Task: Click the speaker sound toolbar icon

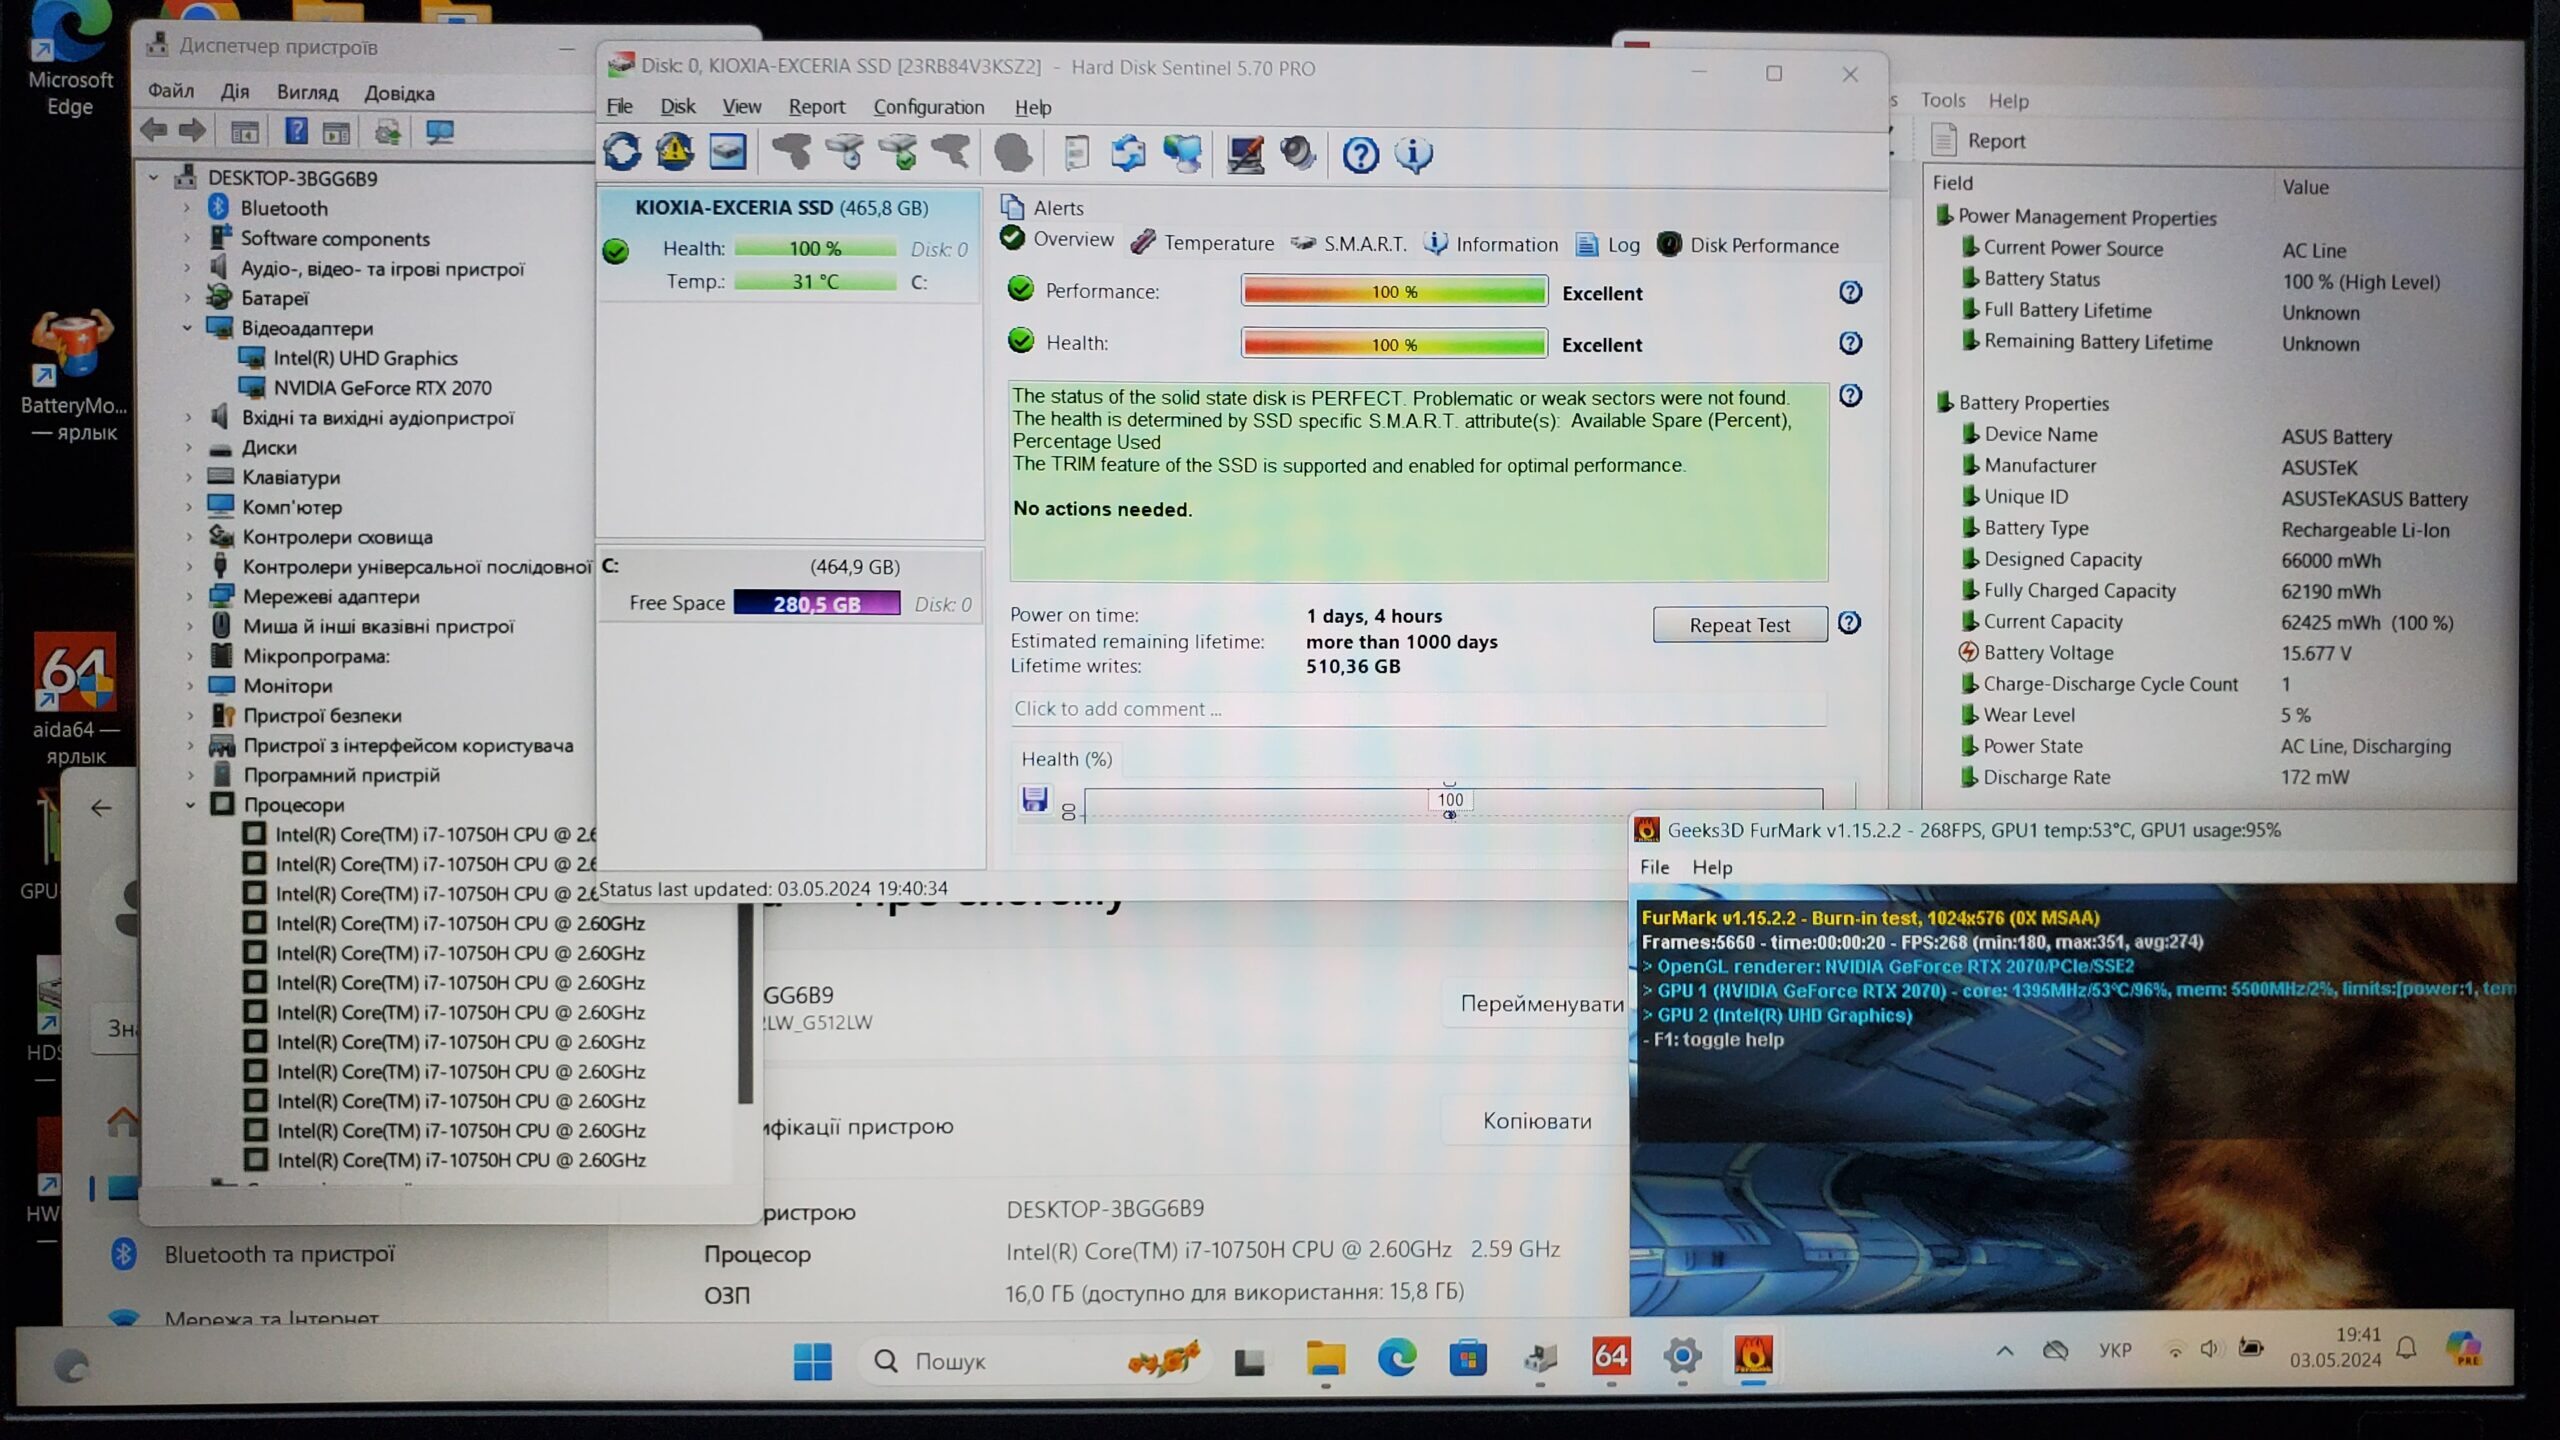Action: [x=1297, y=154]
